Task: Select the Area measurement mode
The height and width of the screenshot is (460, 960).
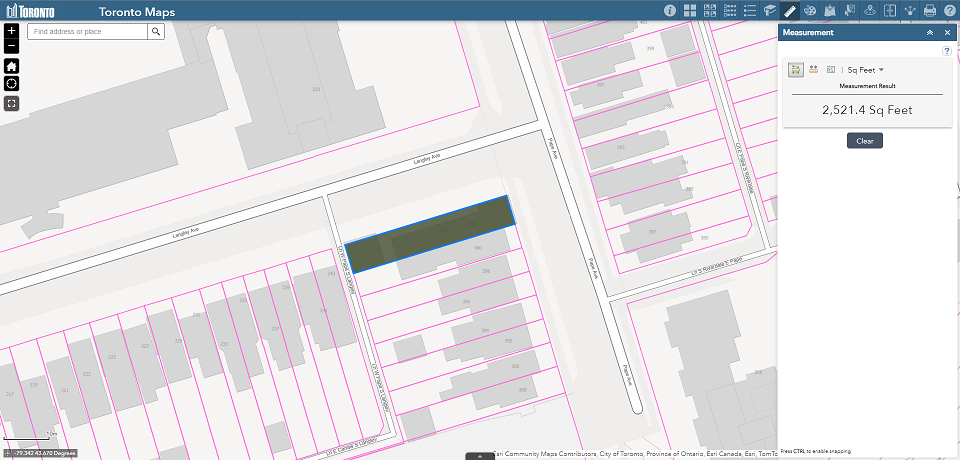Action: pos(795,70)
